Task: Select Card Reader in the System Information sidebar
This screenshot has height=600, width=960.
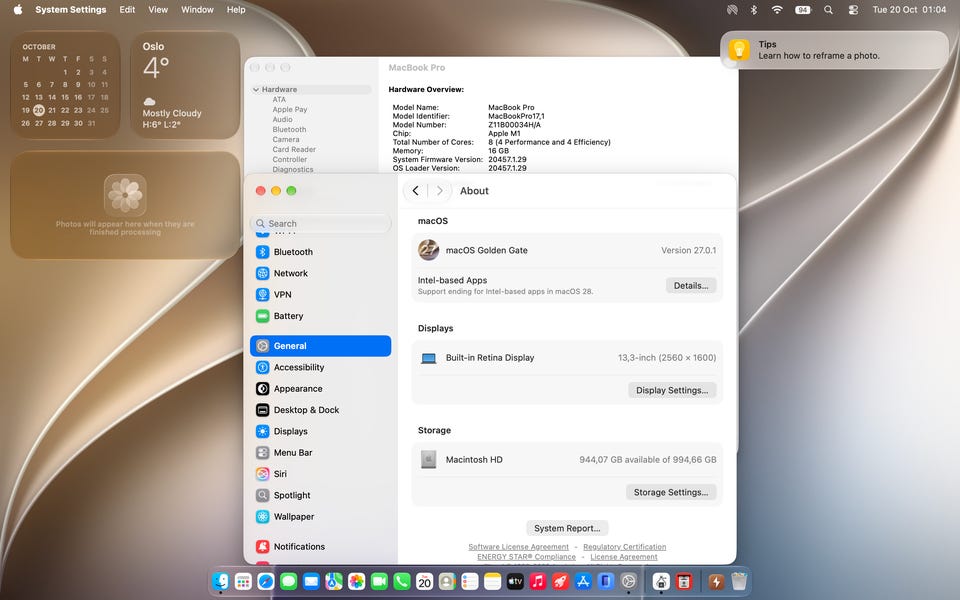Action: tap(294, 149)
